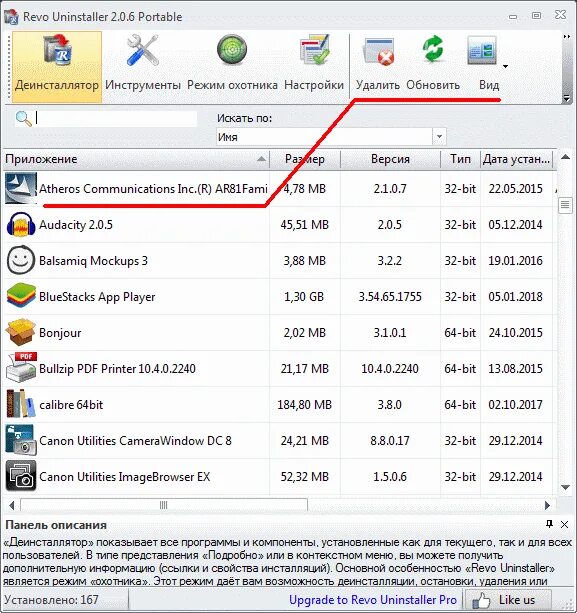Sort by the Тип column header

(x=460, y=159)
